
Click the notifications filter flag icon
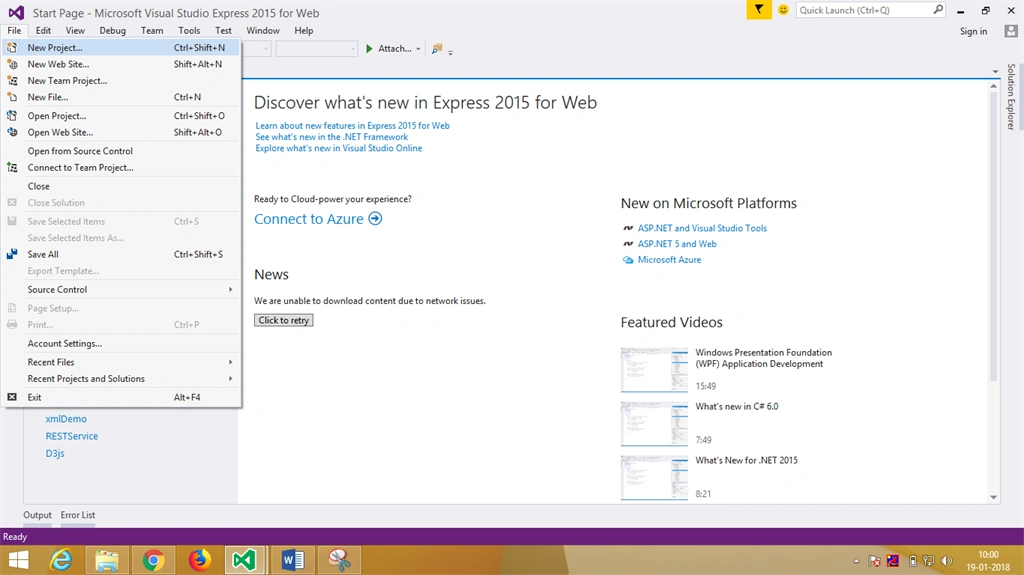pos(758,10)
